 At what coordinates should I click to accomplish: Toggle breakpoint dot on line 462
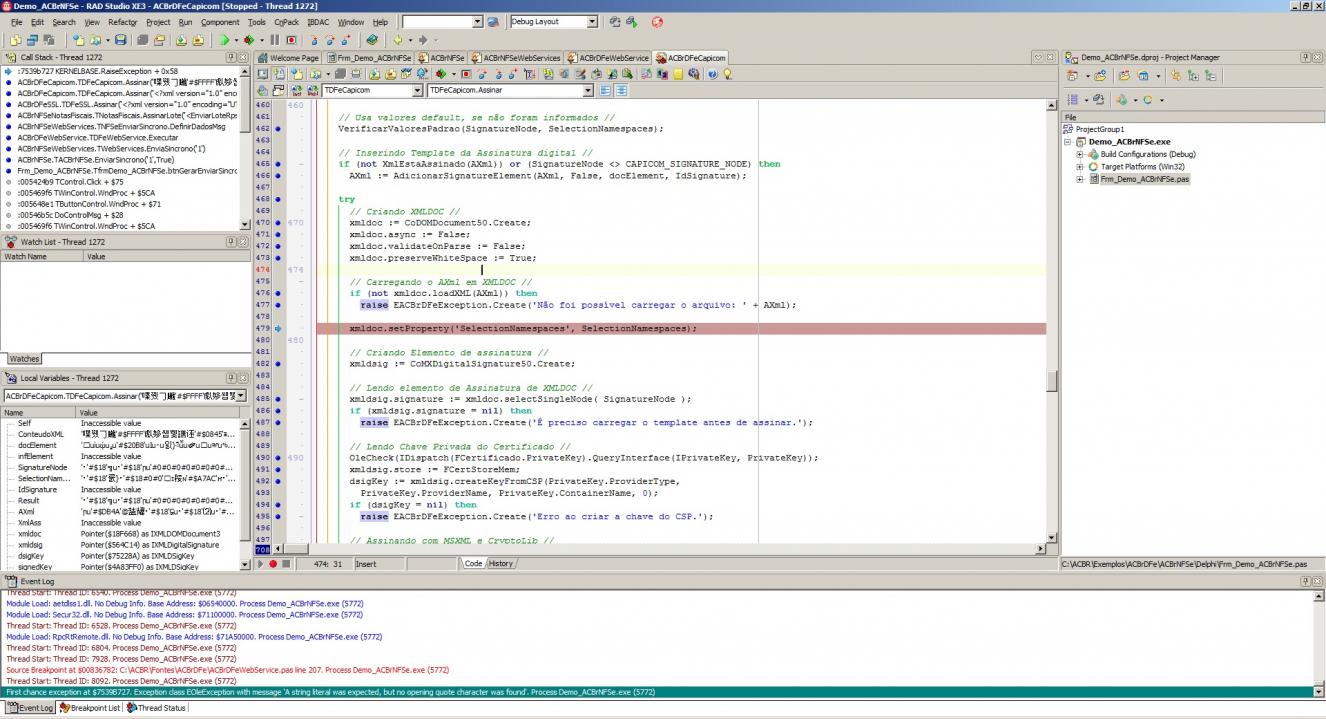(x=278, y=128)
